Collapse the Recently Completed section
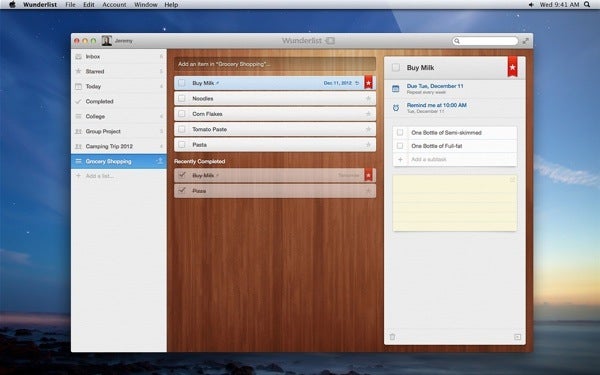Image resolution: width=600 pixels, height=375 pixels. [199, 161]
